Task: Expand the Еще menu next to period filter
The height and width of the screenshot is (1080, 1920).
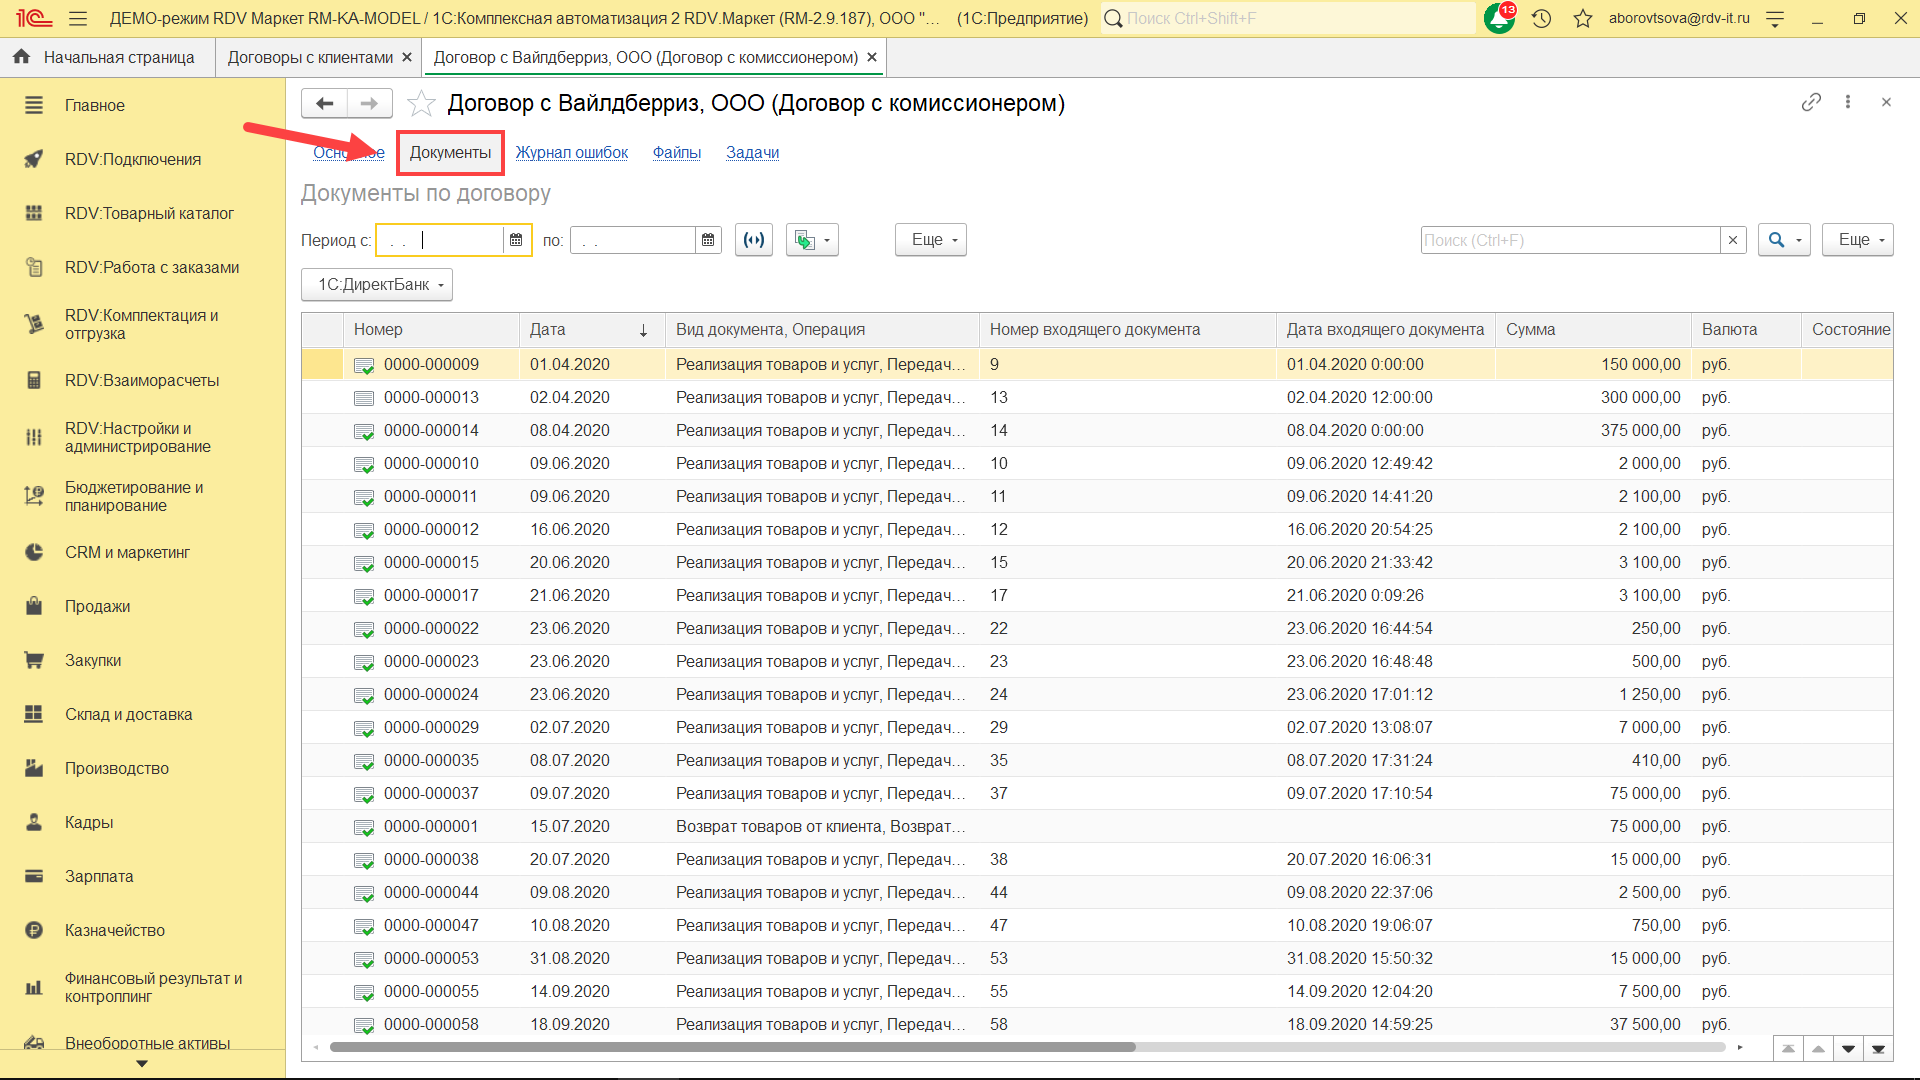Action: click(931, 240)
